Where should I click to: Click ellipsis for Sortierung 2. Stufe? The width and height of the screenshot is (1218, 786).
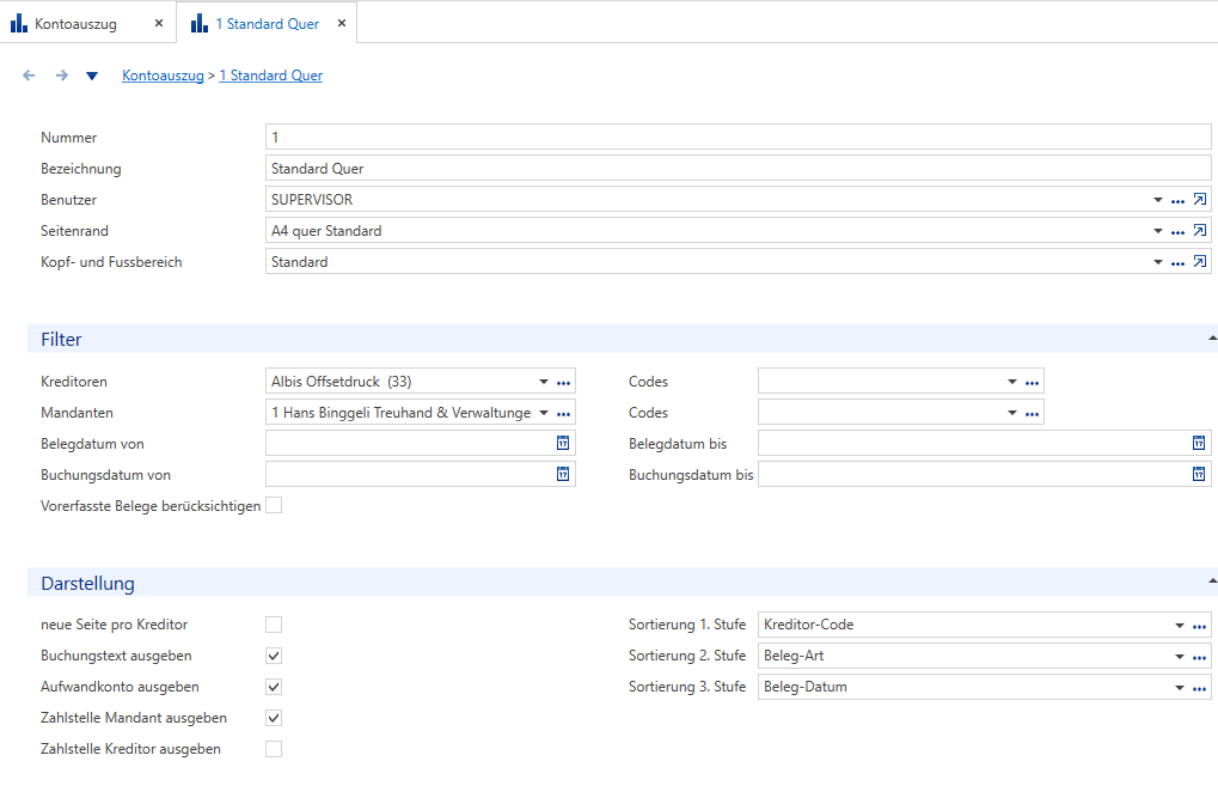(1199, 657)
